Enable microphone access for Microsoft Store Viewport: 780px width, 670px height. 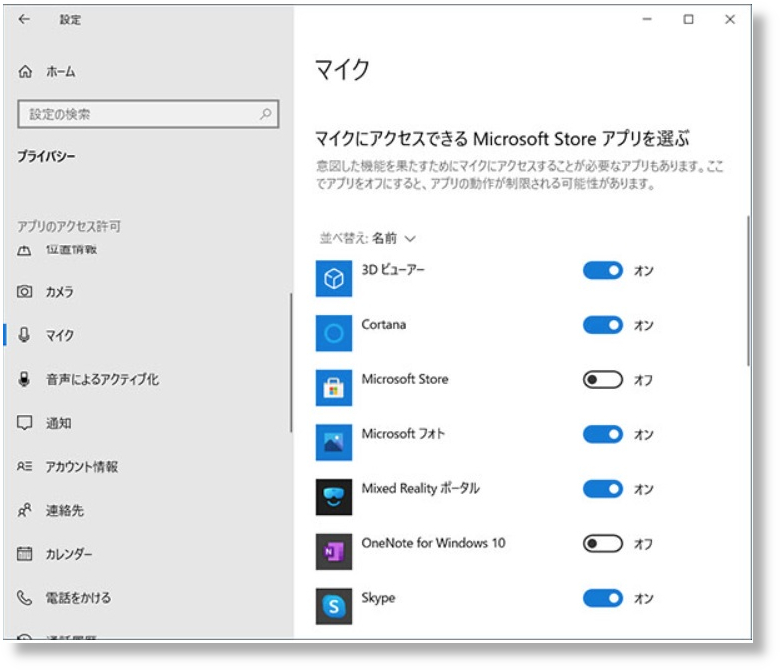click(603, 380)
